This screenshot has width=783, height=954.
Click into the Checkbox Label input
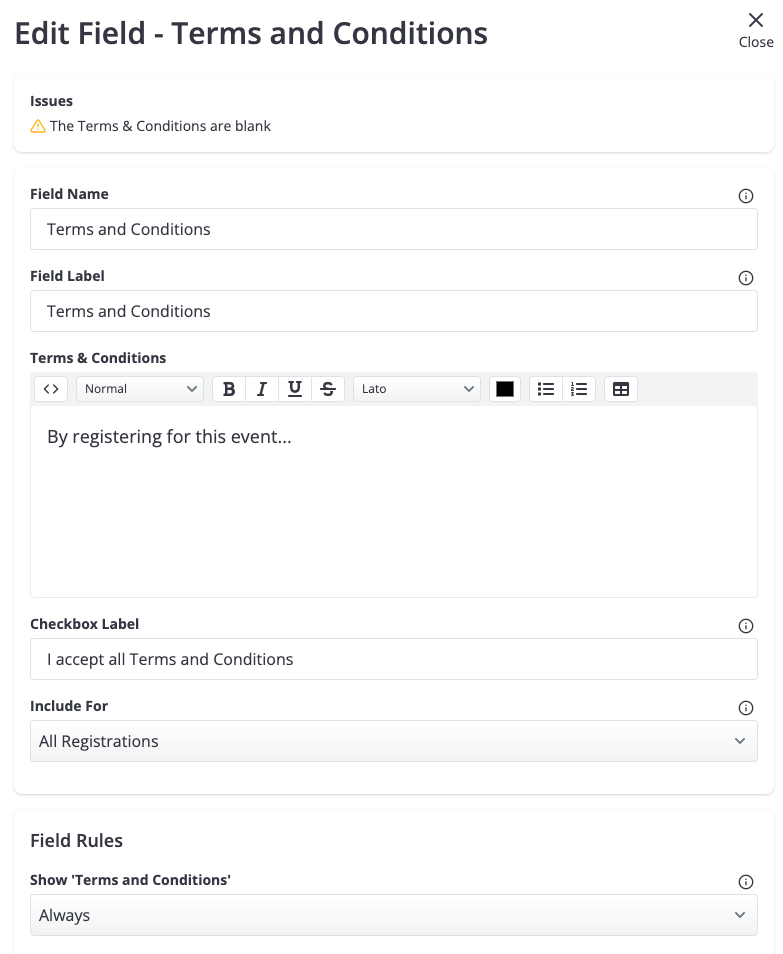[x=394, y=659]
